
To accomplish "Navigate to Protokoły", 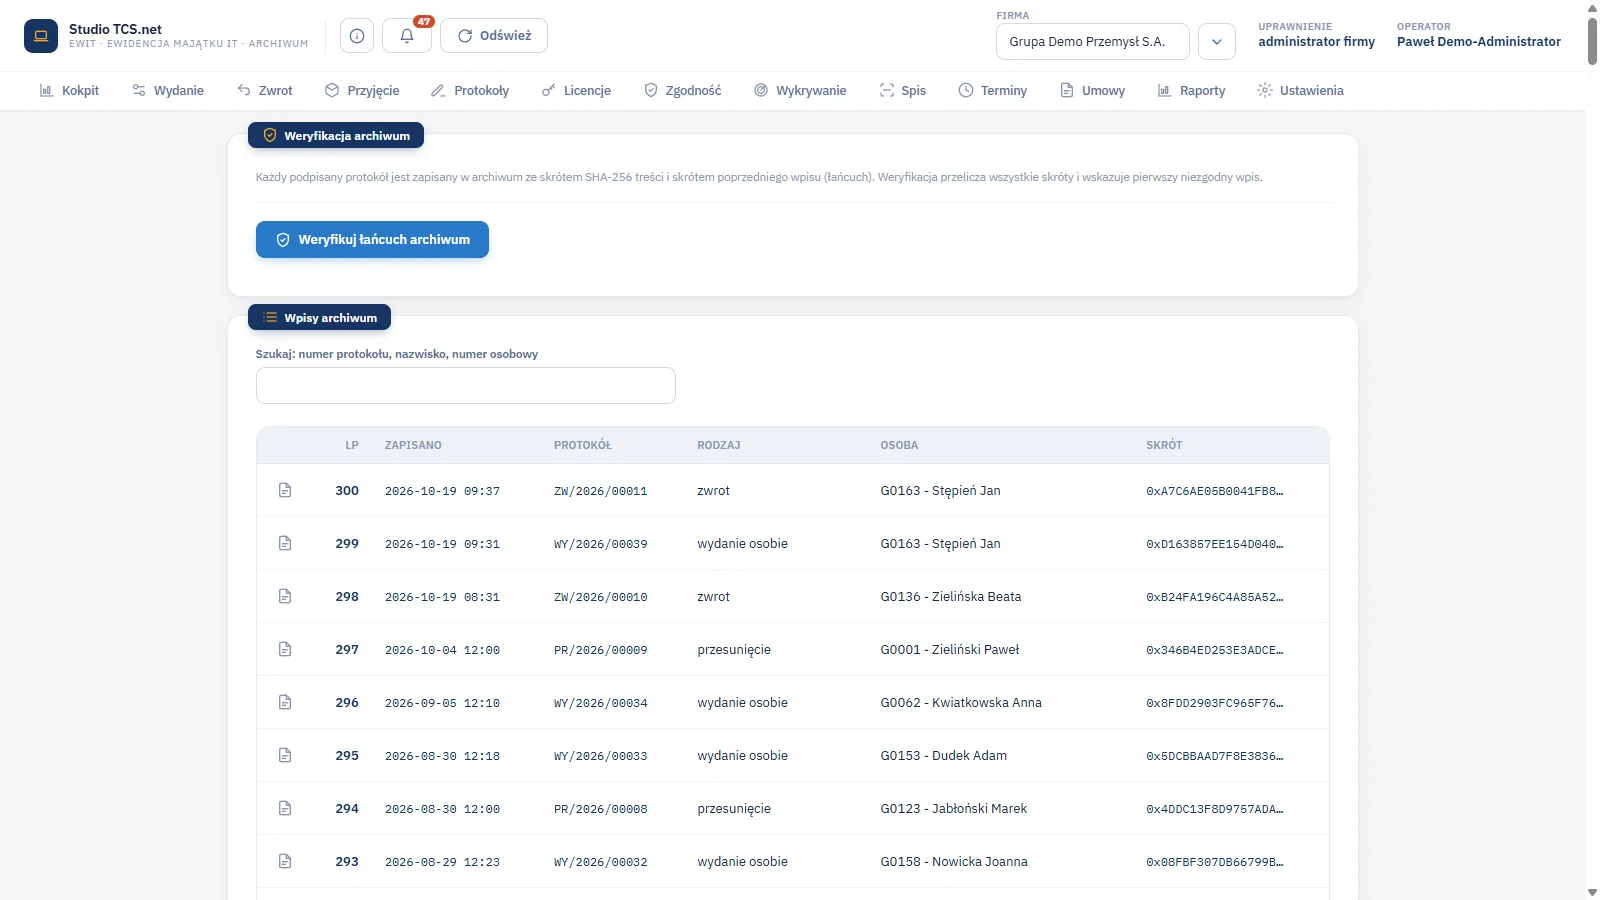I will pyautogui.click(x=470, y=90).
